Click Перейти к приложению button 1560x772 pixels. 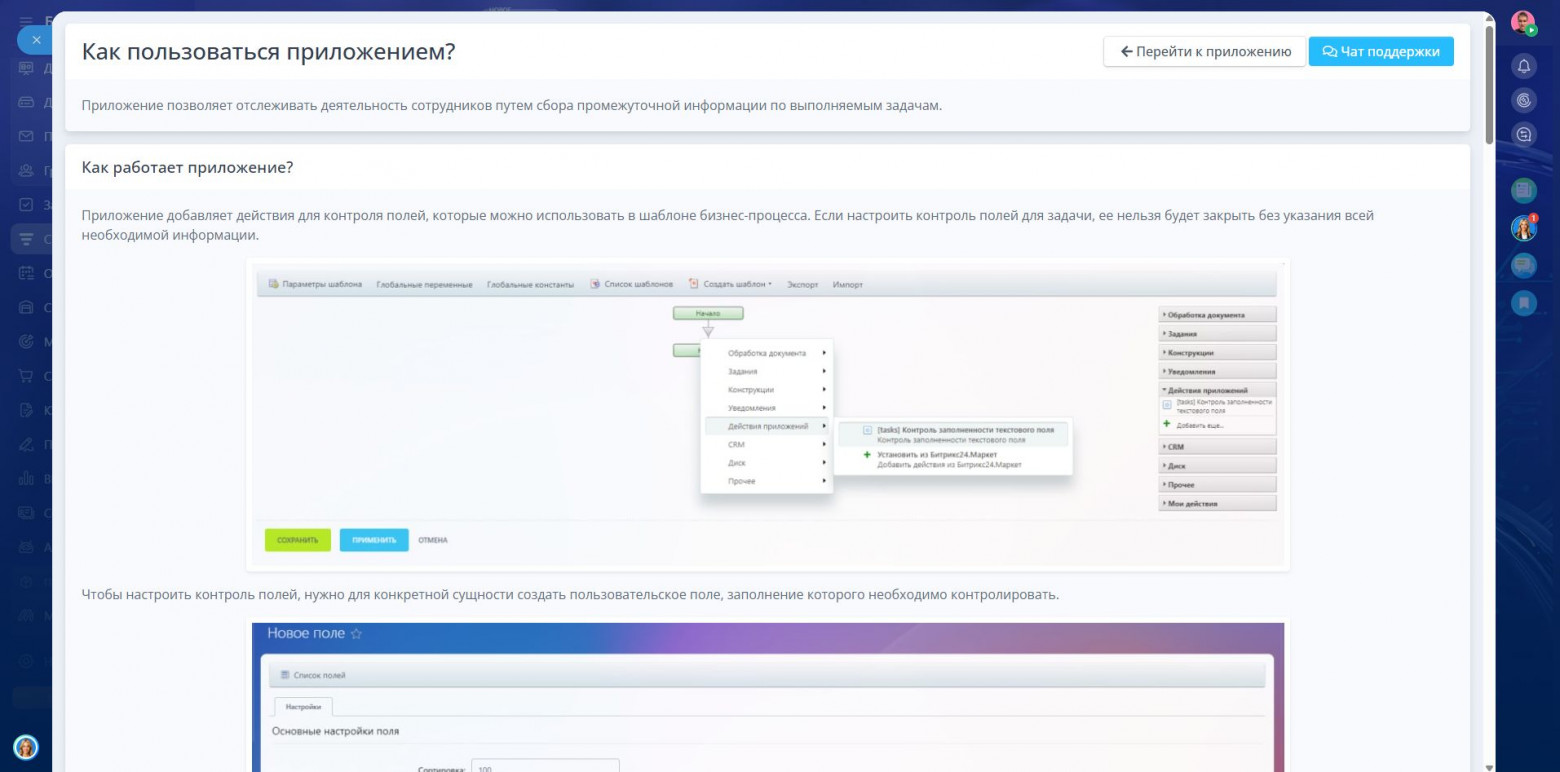tap(1205, 51)
